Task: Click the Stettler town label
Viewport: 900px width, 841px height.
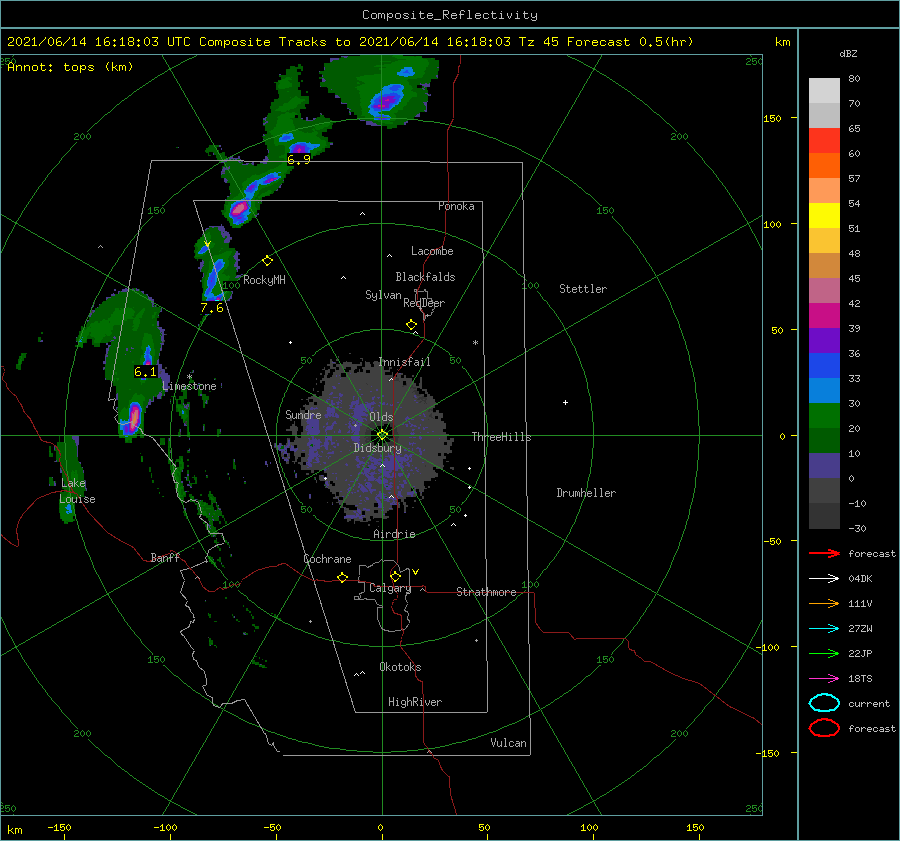Action: (583, 289)
